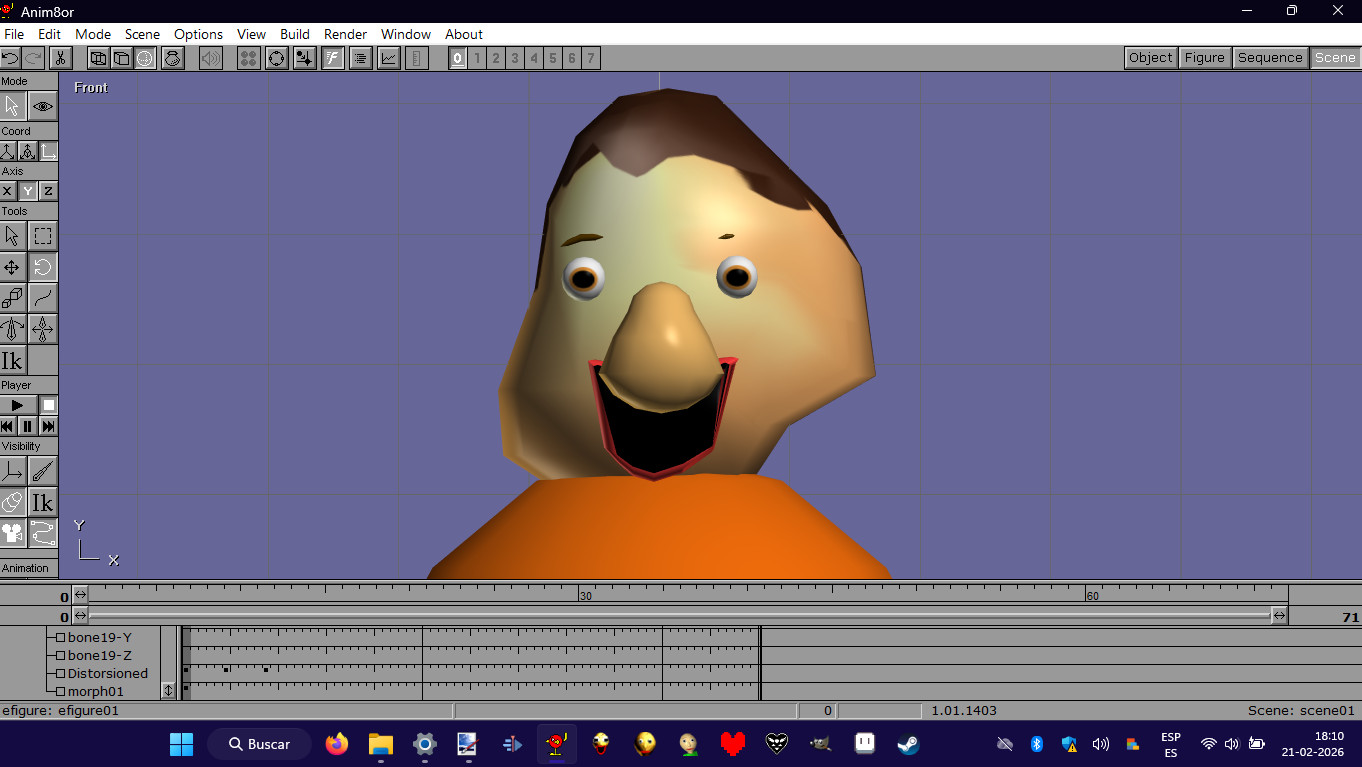
Task: Select the drag-select dashed rectangle tool
Action: 43,236
